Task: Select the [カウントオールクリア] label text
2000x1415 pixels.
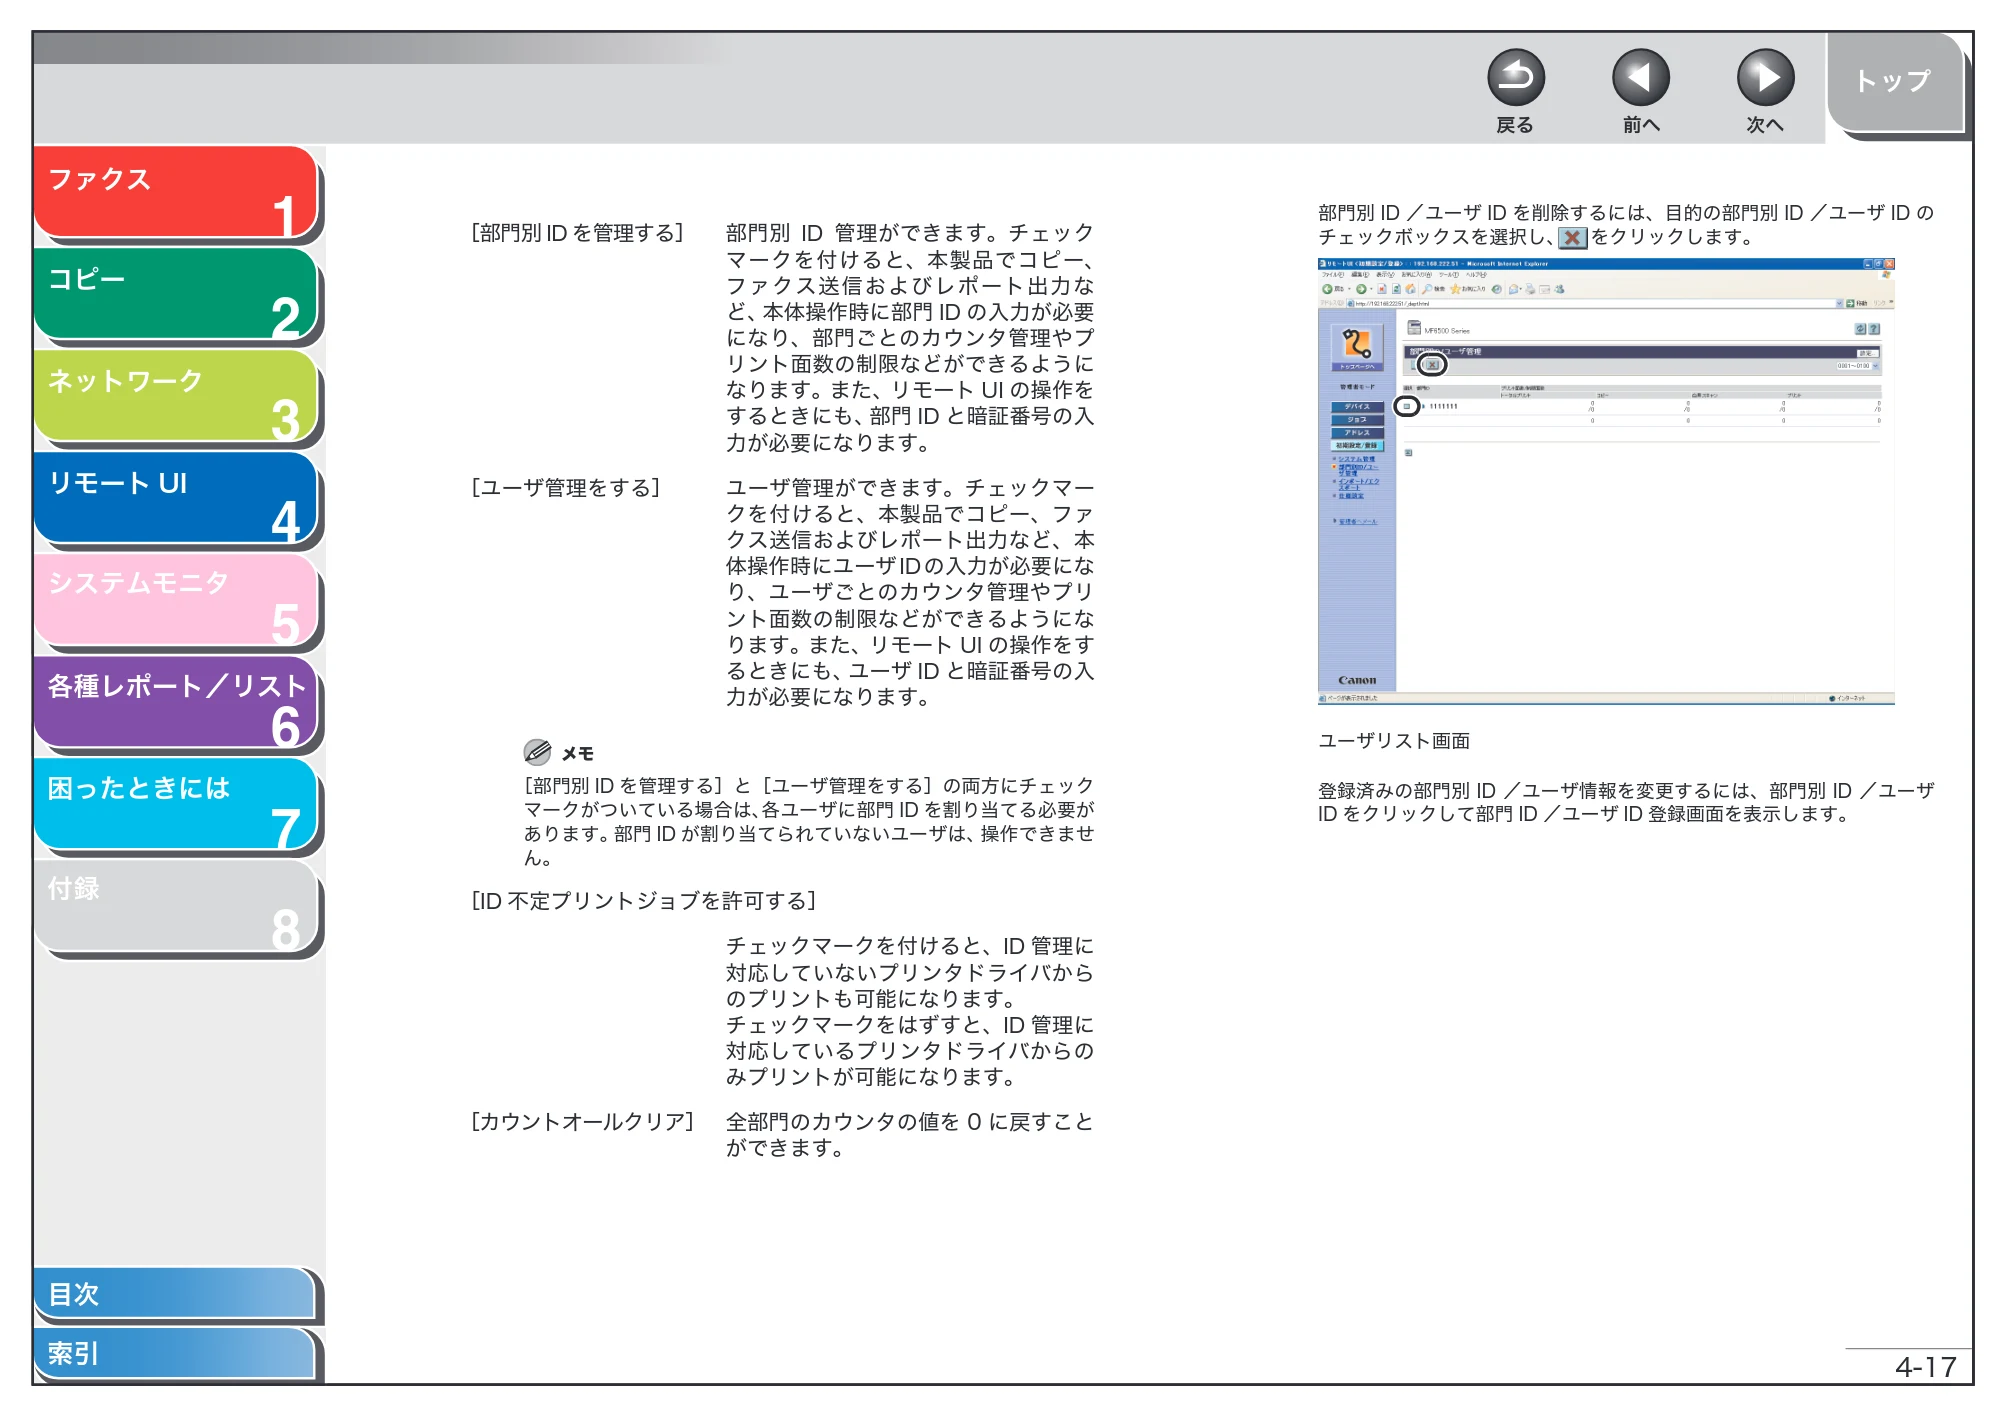Action: pyautogui.click(x=583, y=1122)
